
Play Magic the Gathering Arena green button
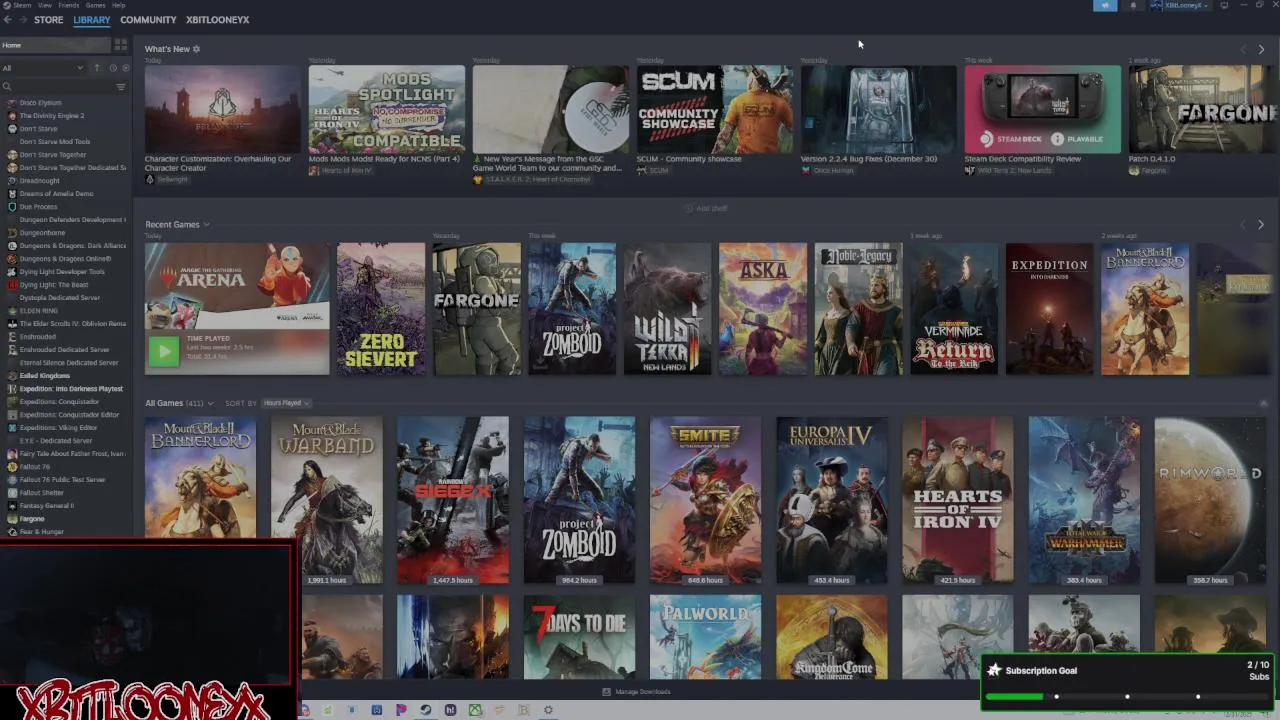(x=164, y=350)
